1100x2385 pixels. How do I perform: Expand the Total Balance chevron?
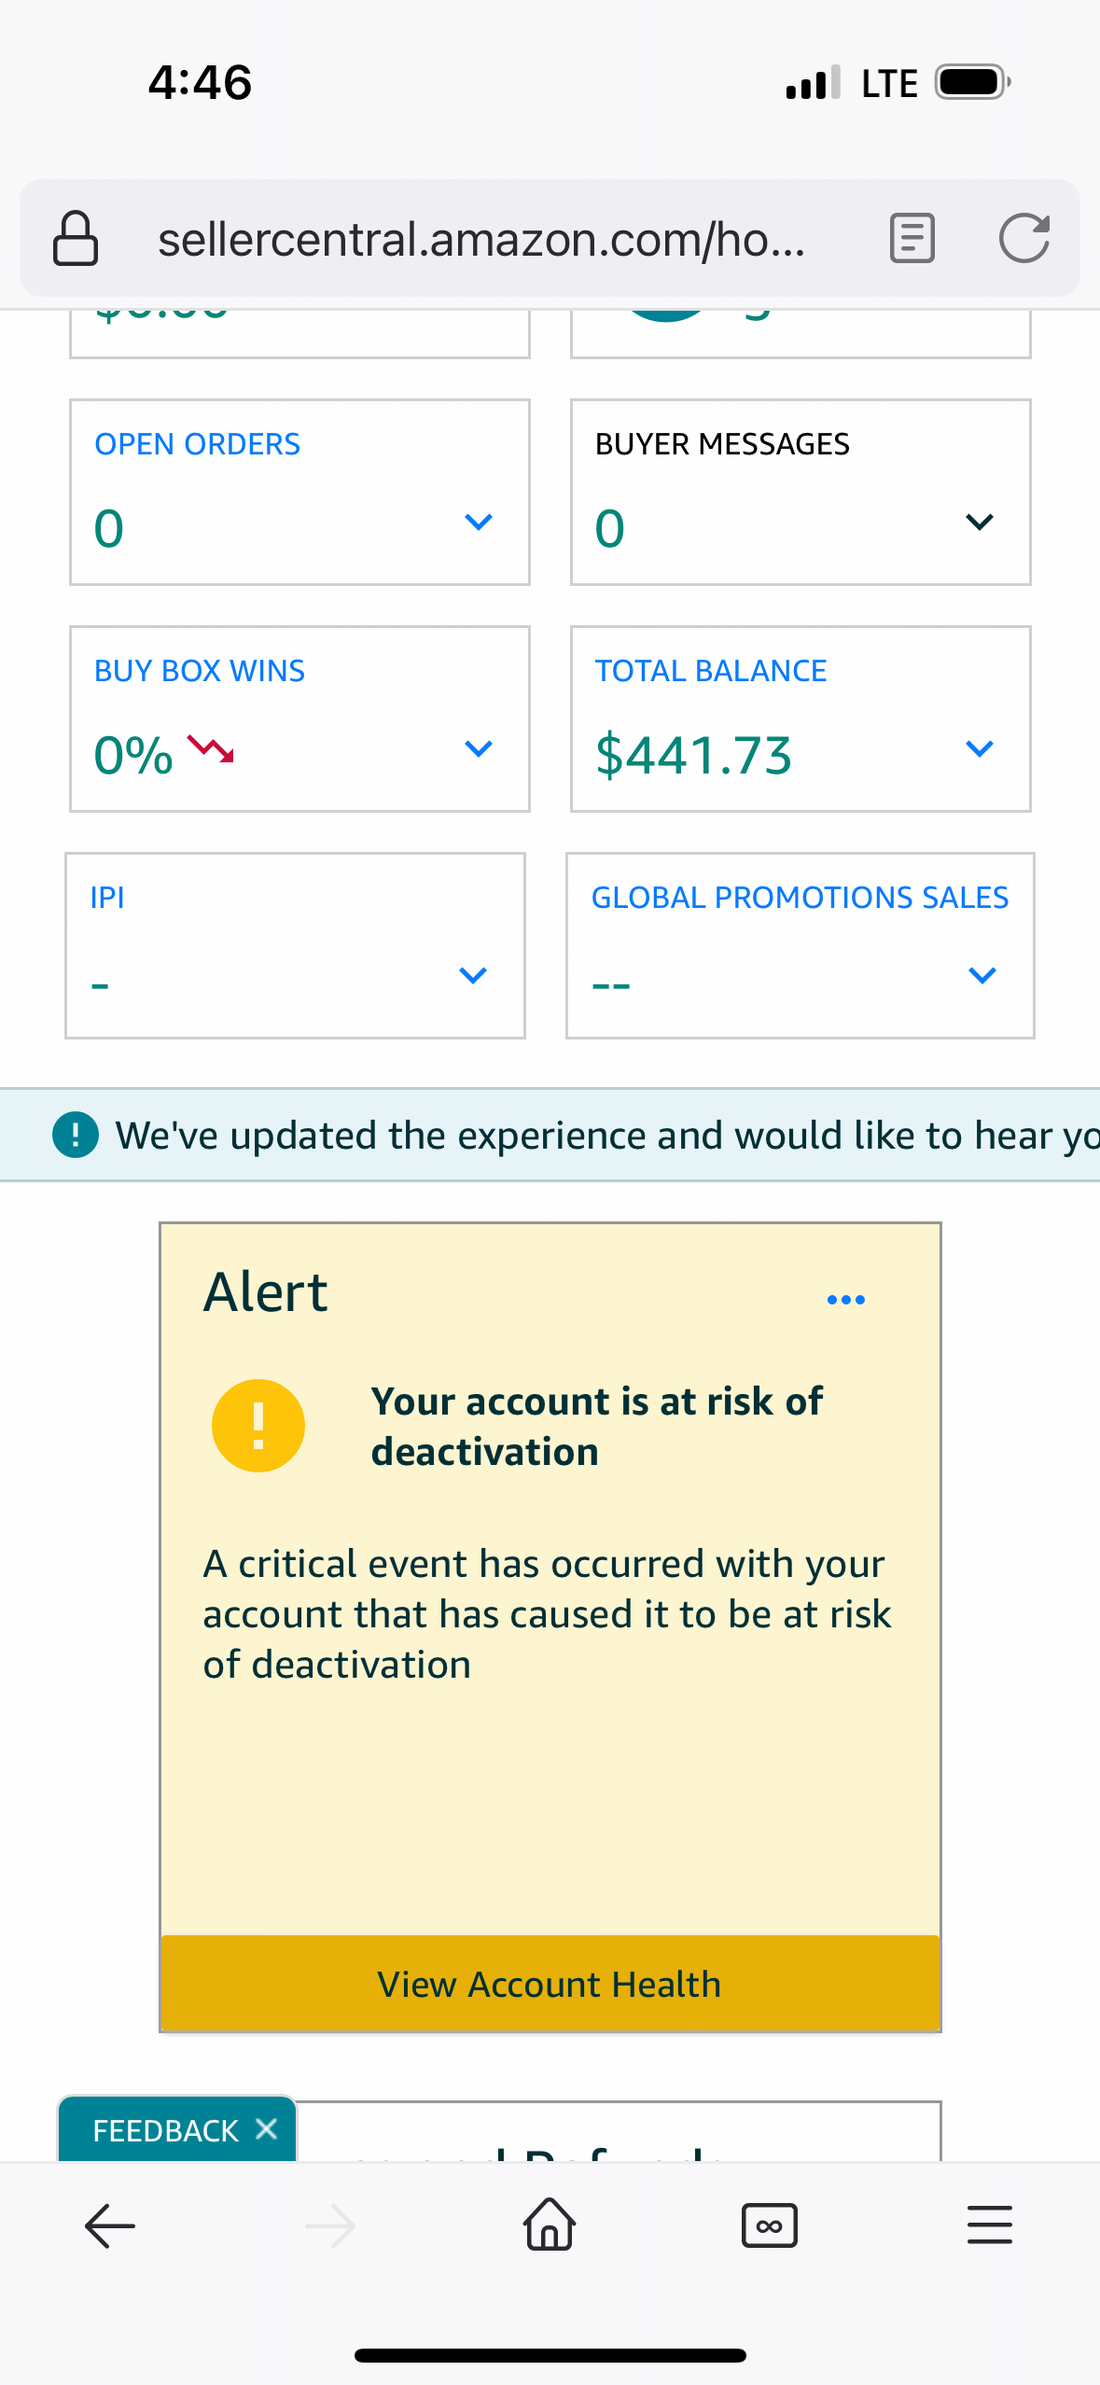(x=979, y=749)
